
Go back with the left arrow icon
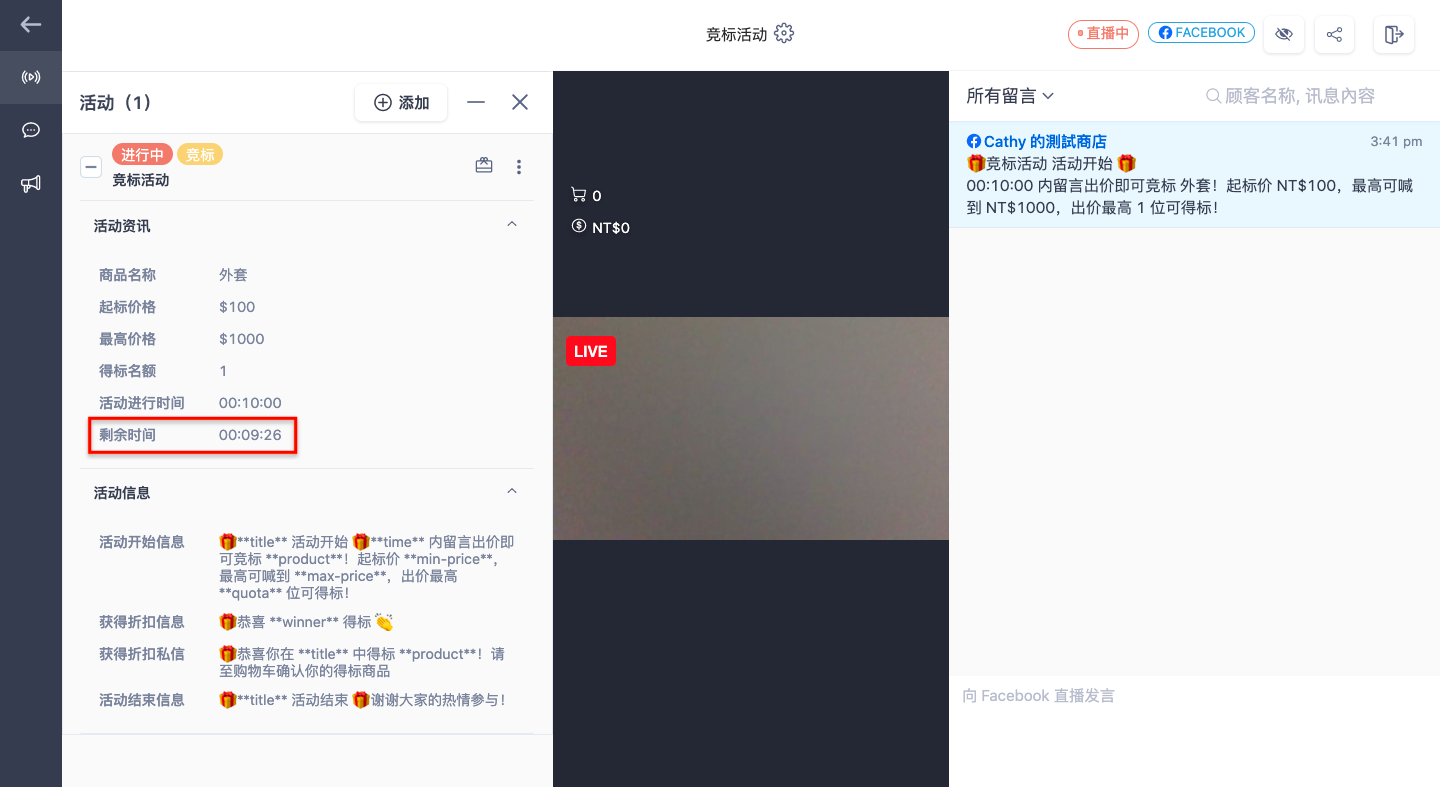[x=31, y=25]
